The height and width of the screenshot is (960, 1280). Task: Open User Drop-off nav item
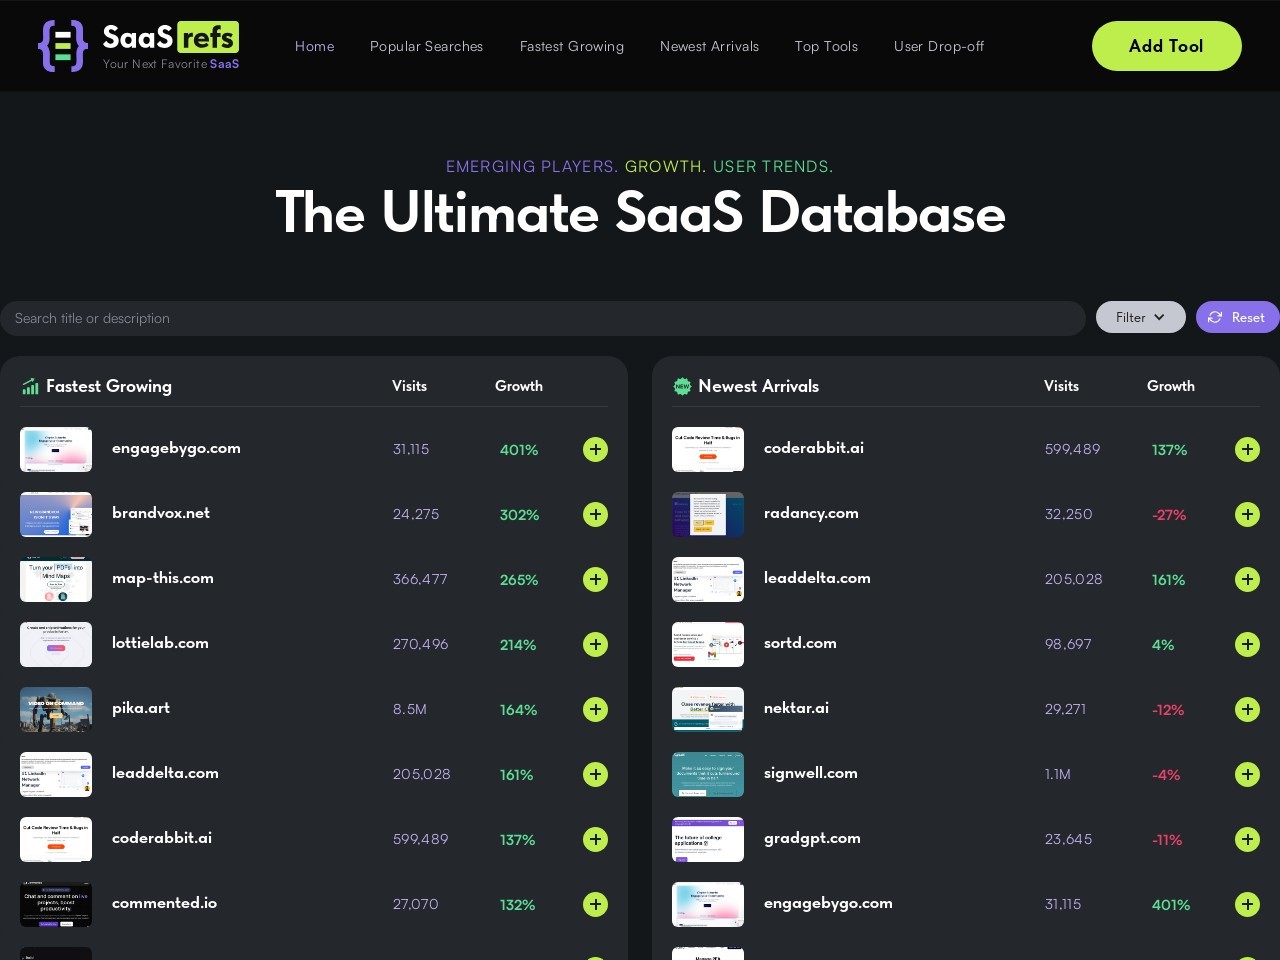pos(939,46)
